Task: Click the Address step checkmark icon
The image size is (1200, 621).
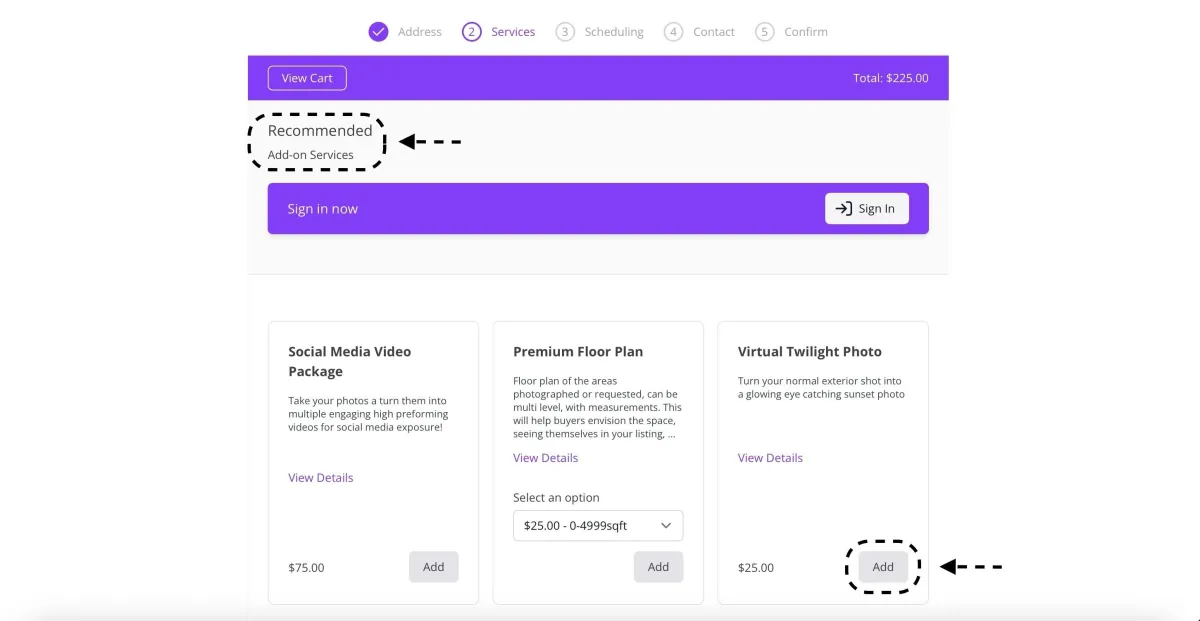Action: click(378, 32)
